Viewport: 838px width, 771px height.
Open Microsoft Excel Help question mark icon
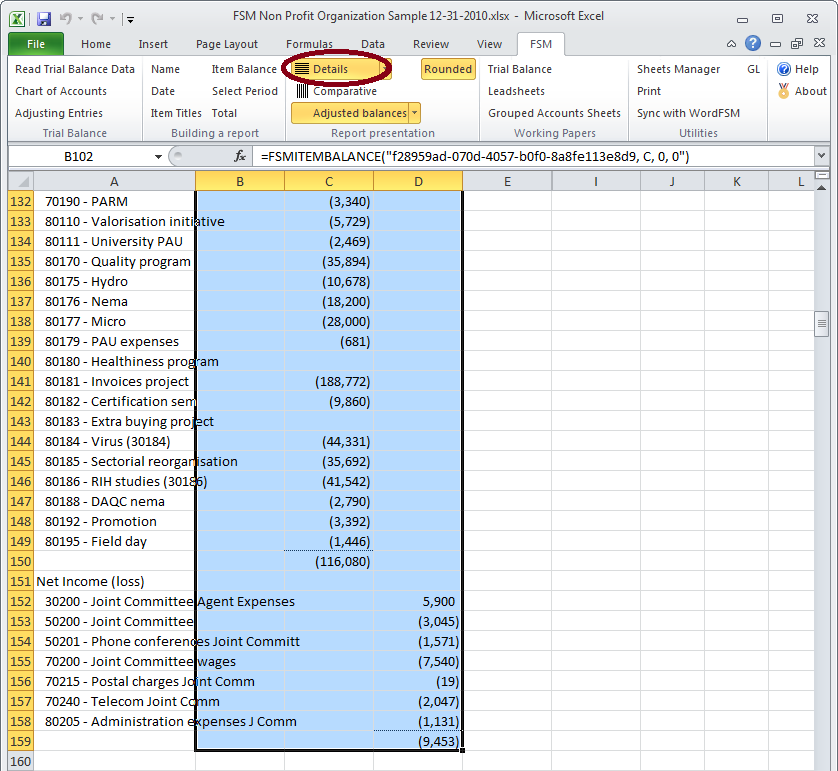(753, 43)
